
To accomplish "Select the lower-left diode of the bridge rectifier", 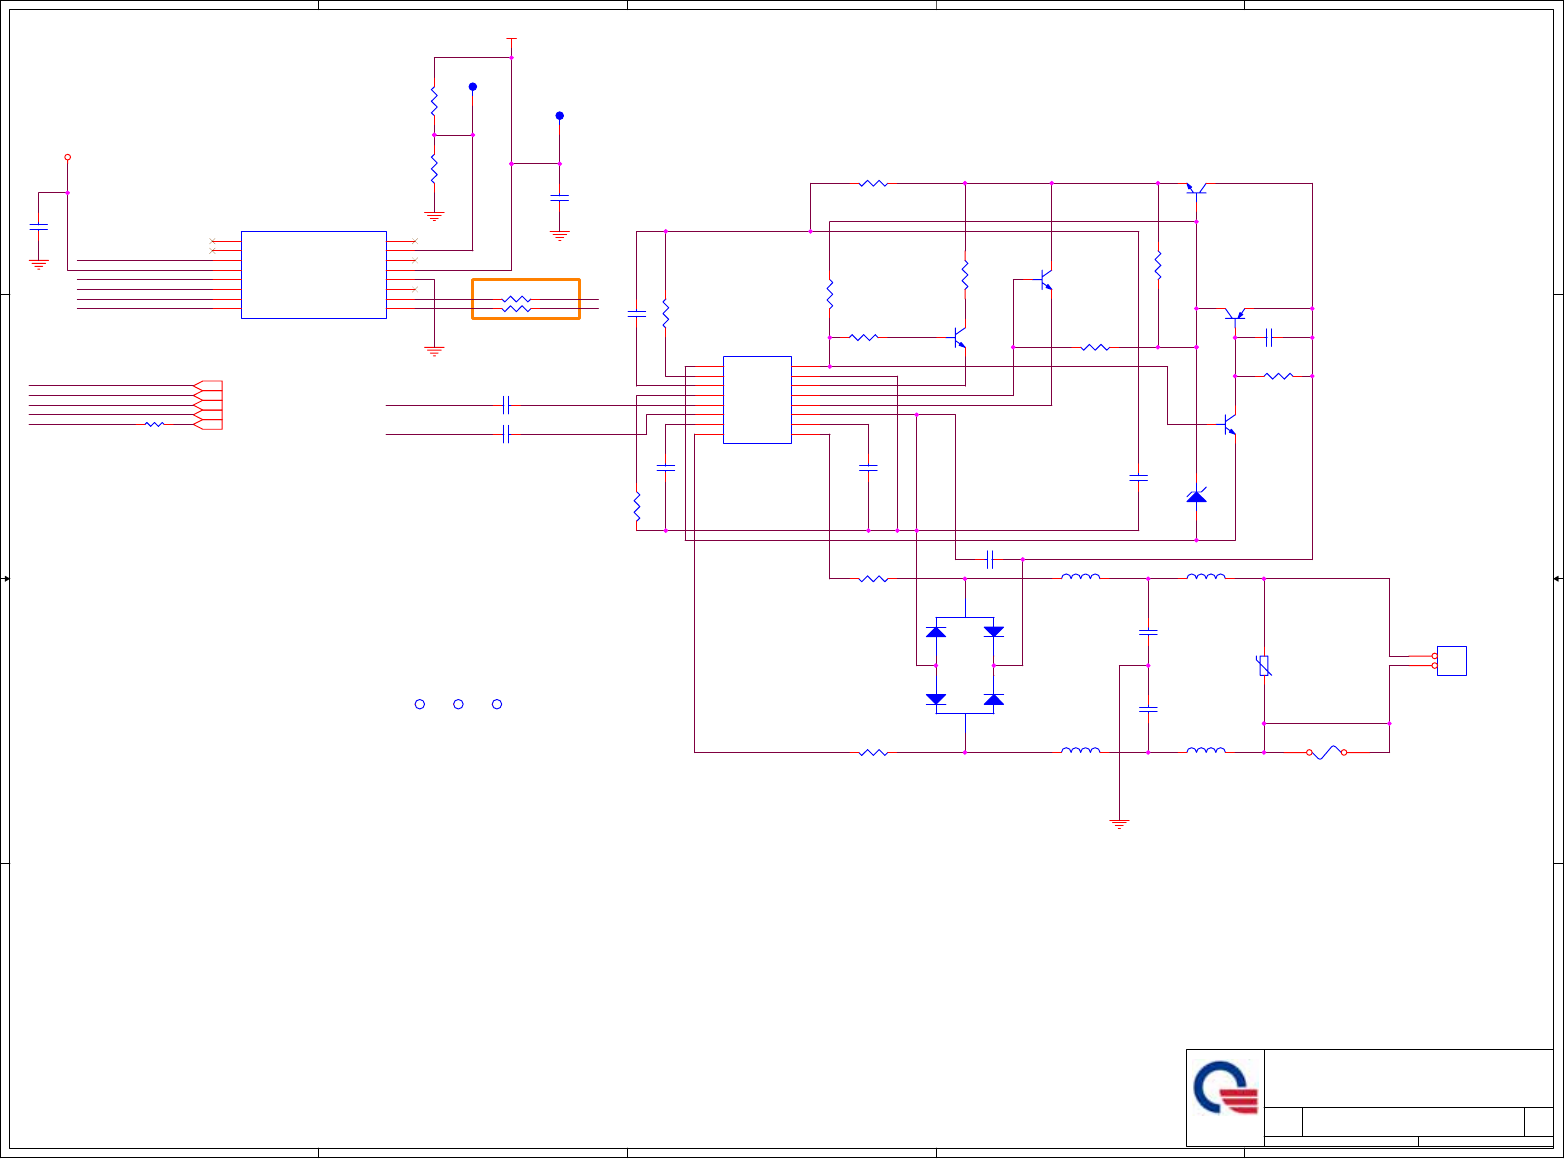I will tap(936, 699).
